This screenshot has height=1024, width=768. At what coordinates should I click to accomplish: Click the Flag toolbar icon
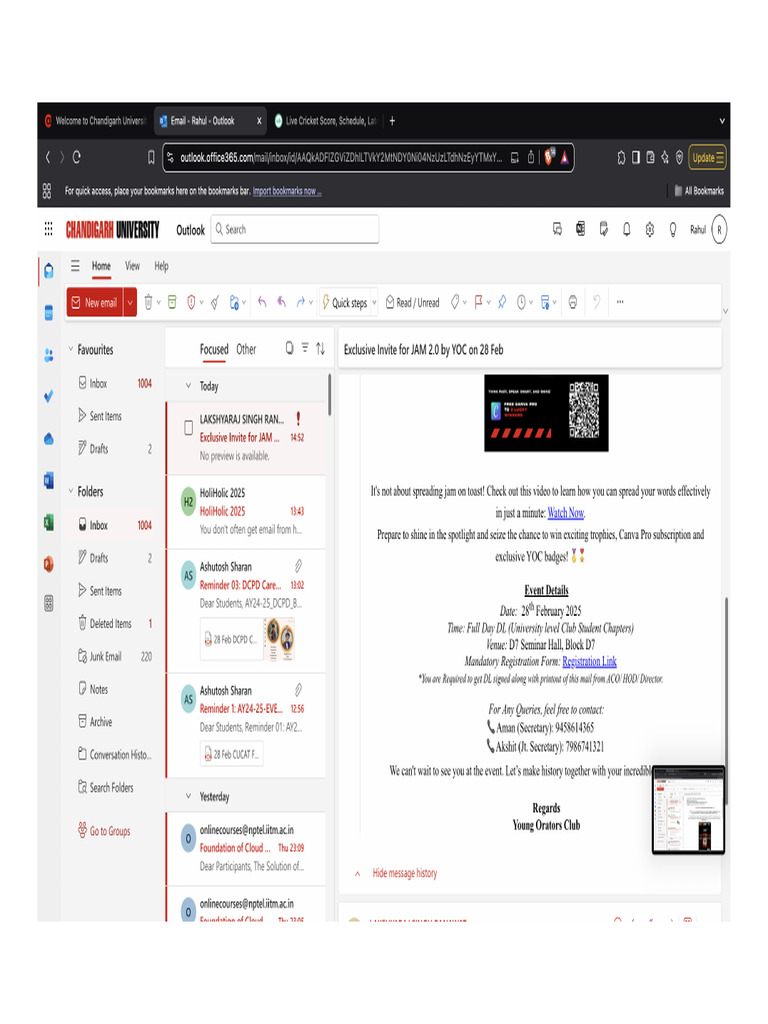tap(478, 302)
